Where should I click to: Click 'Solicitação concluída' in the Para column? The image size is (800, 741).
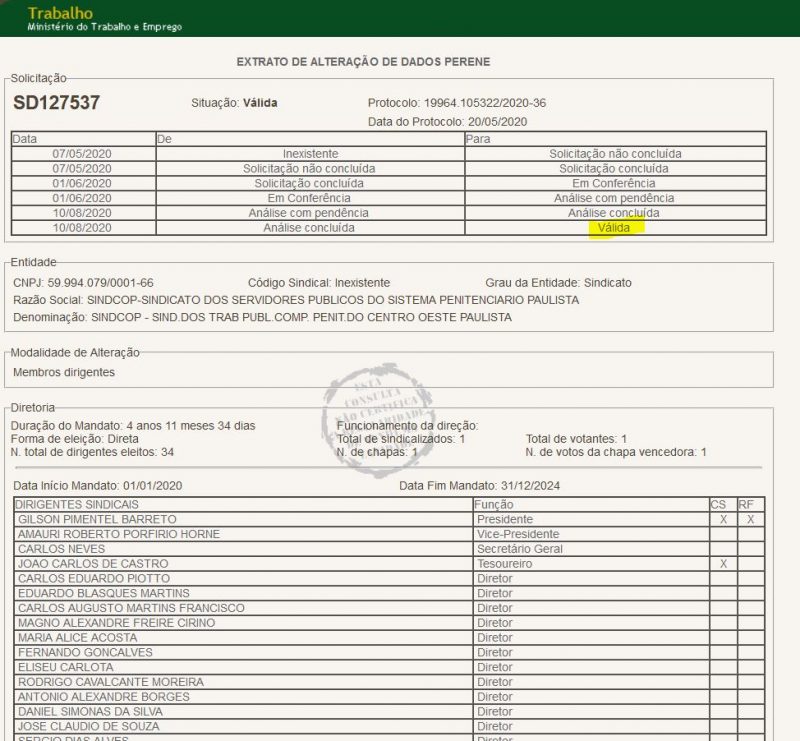[x=615, y=168]
